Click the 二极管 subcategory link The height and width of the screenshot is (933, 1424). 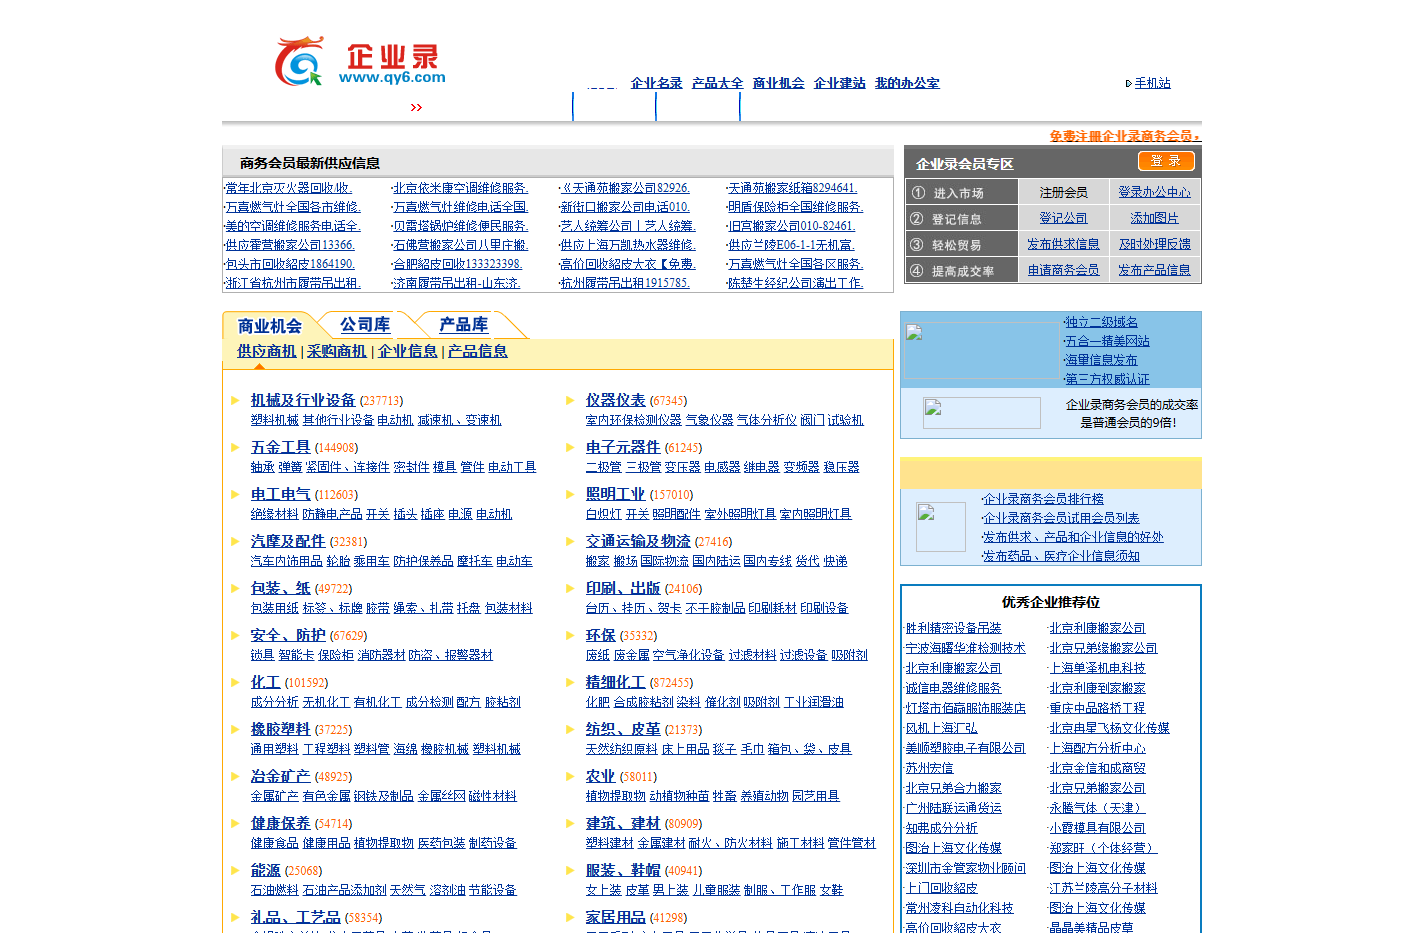coord(604,467)
